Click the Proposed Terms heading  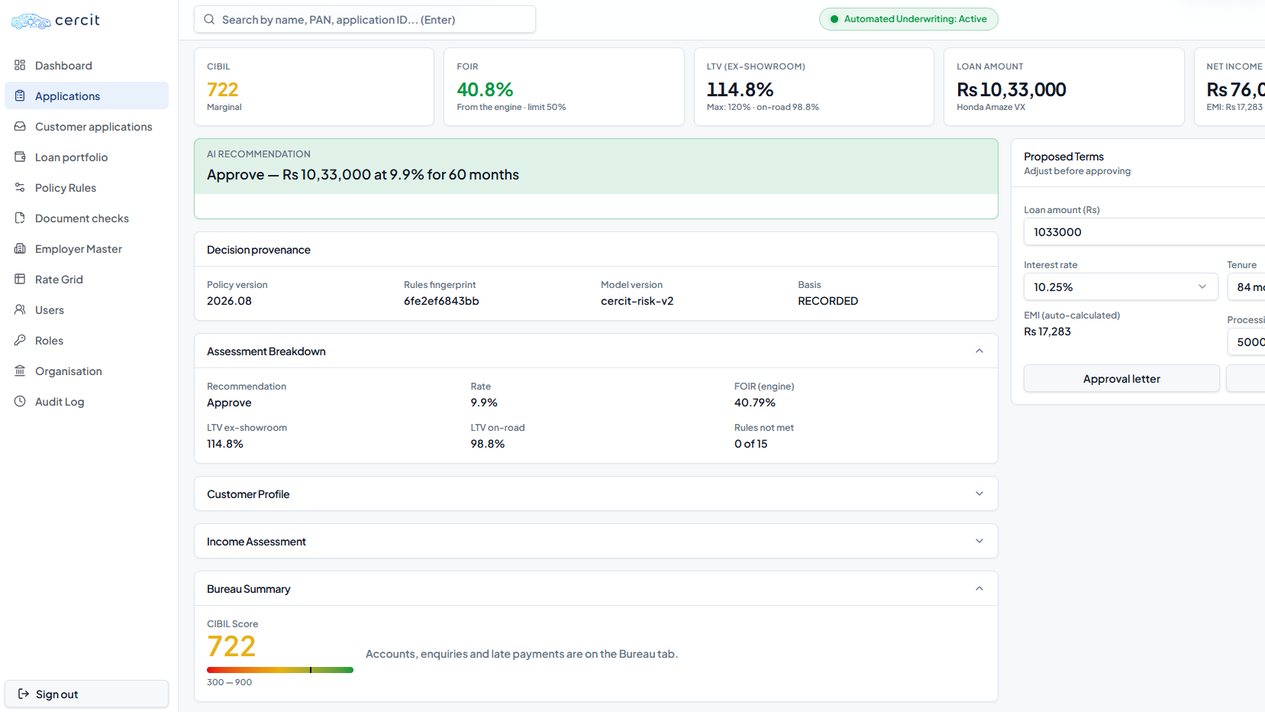1063,156
